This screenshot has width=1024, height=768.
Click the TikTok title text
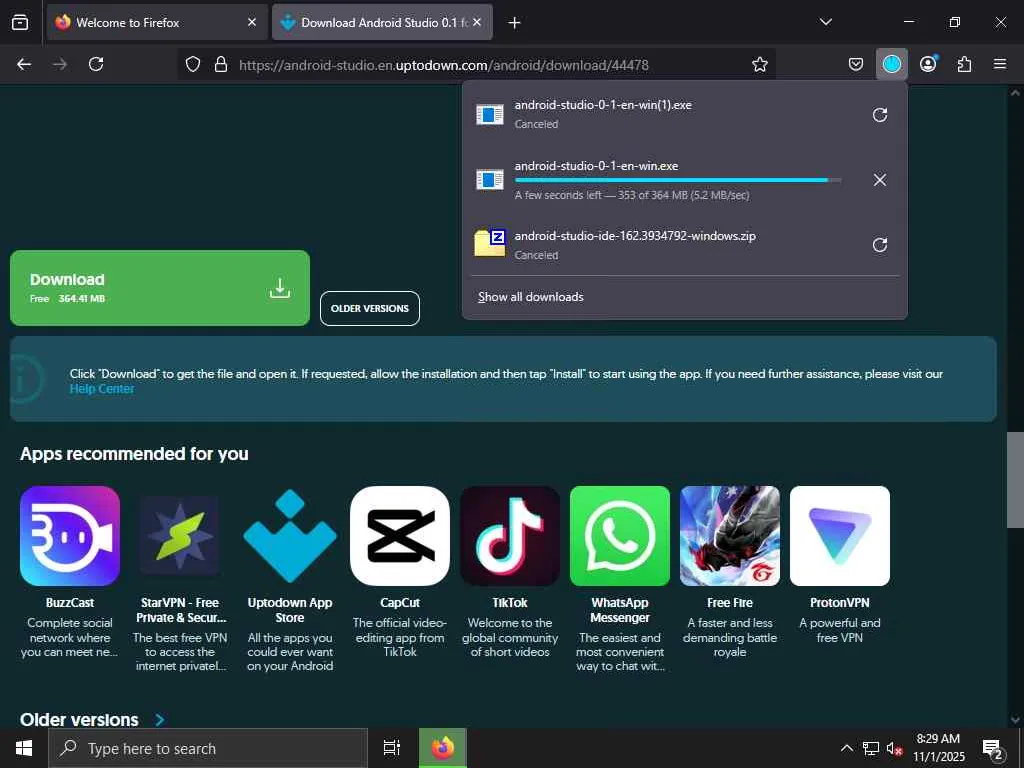(x=510, y=603)
